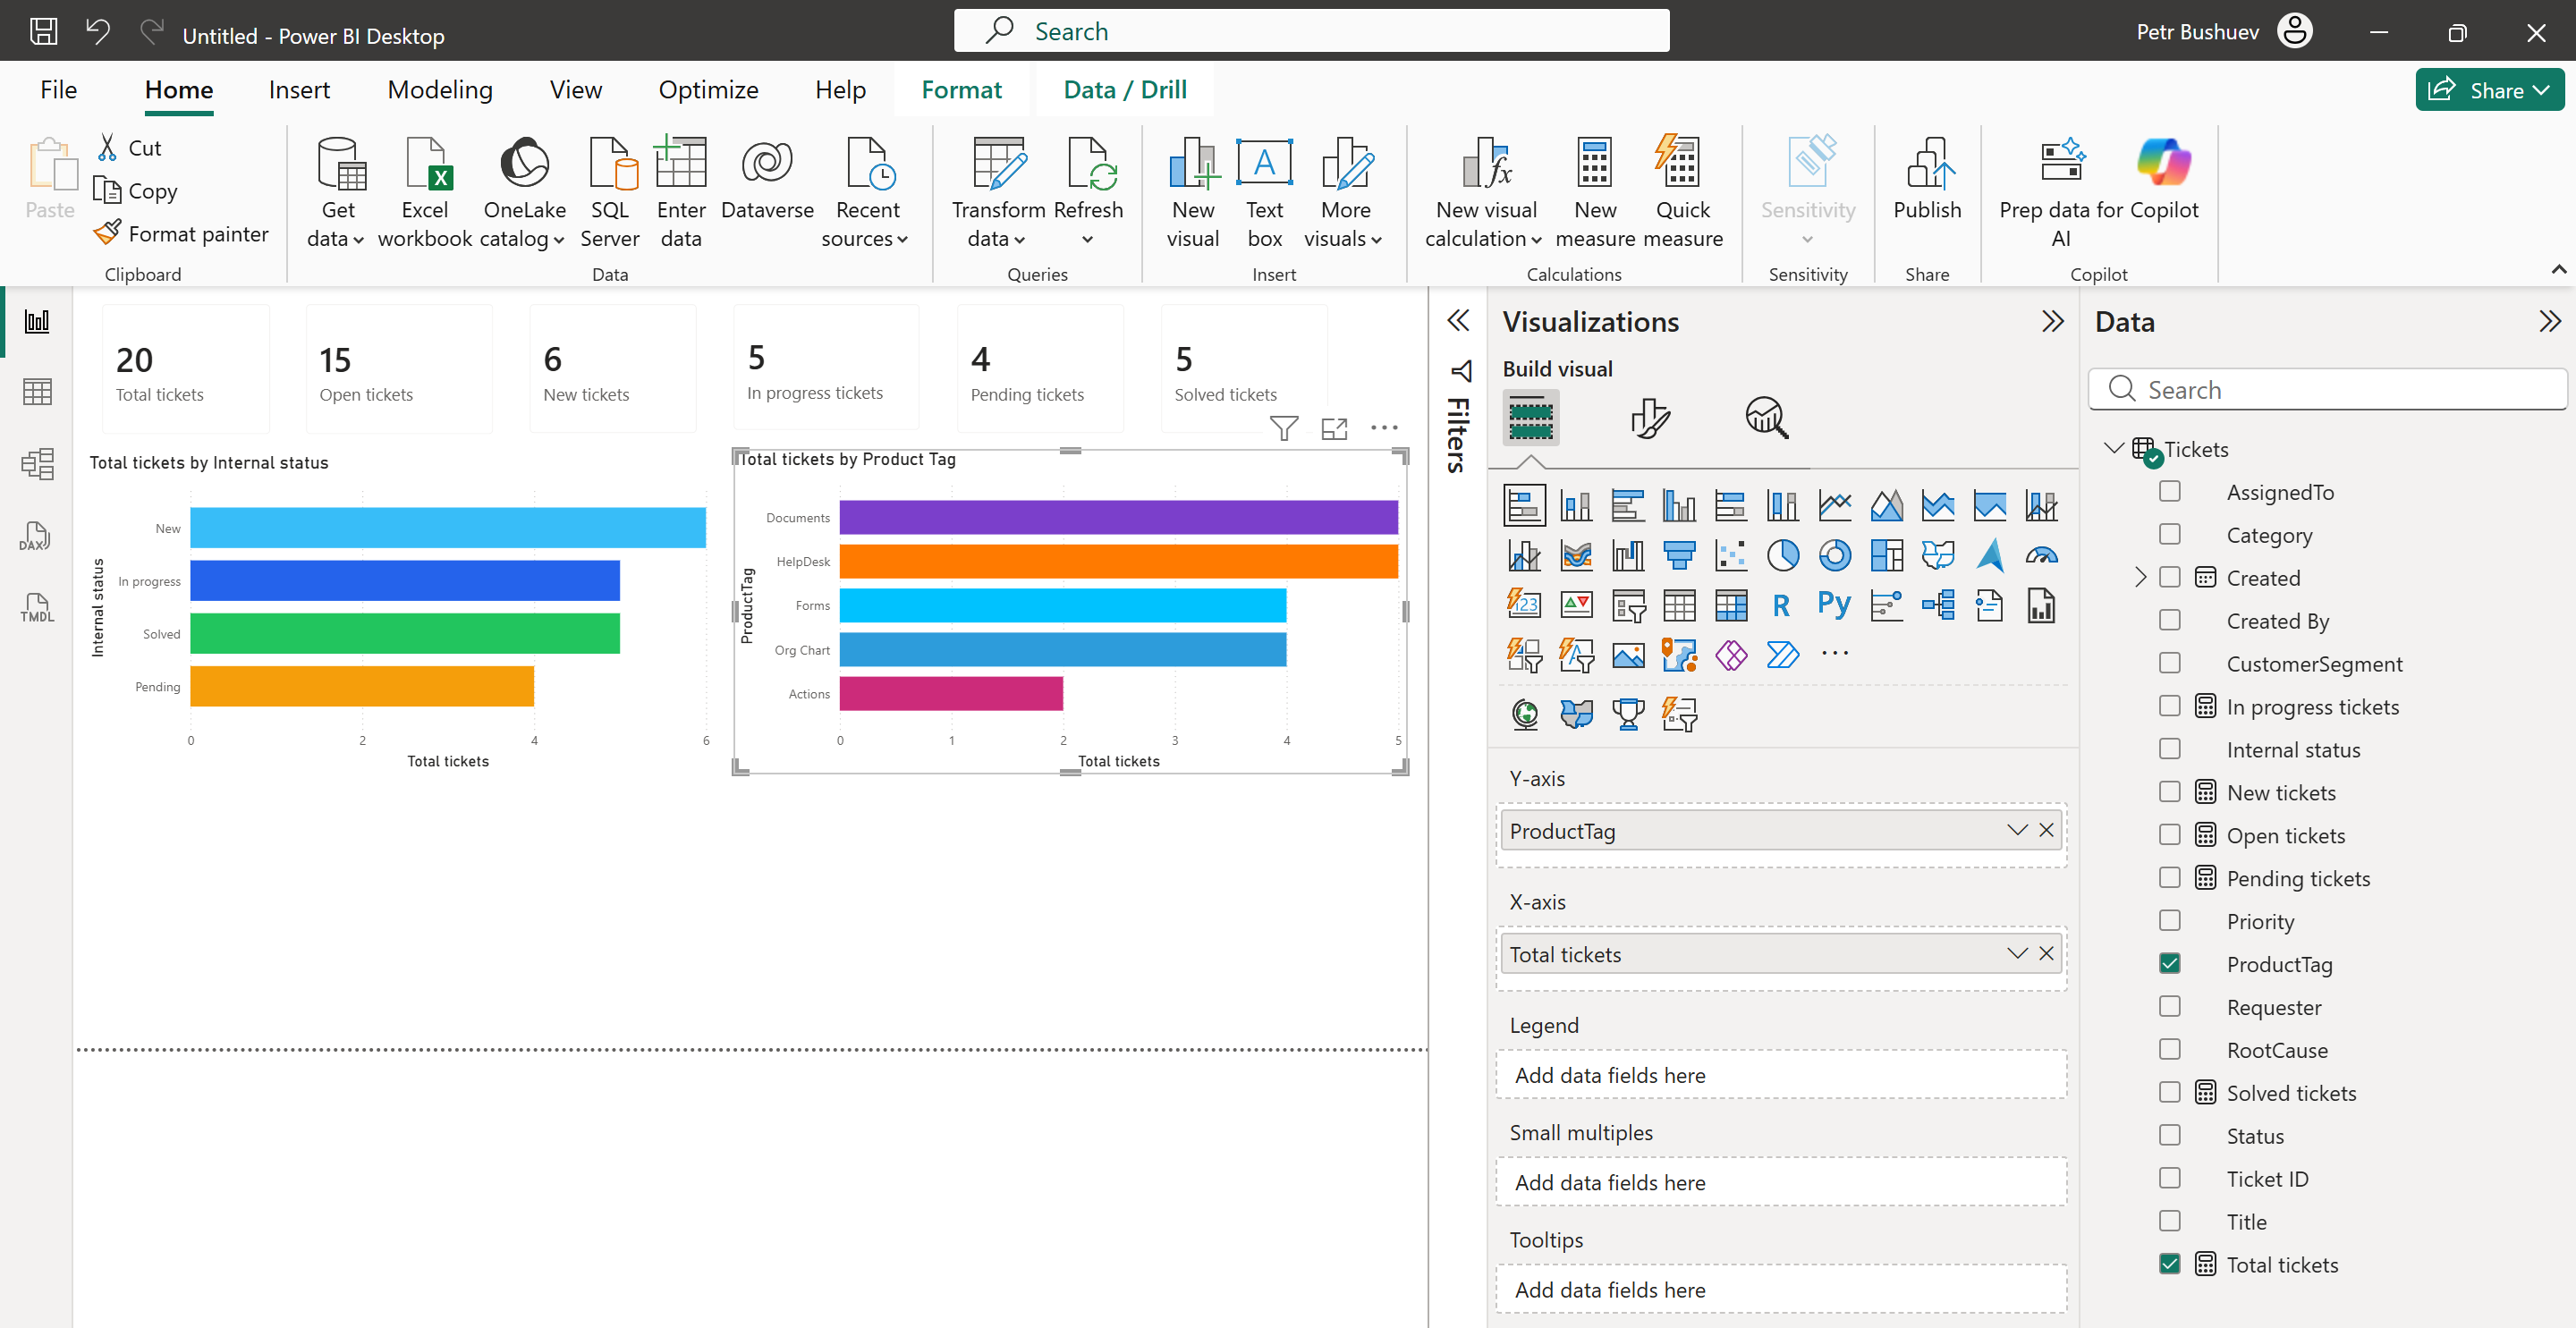2576x1328 pixels.
Task: Collapse the Visualizations pane
Action: tap(2052, 321)
